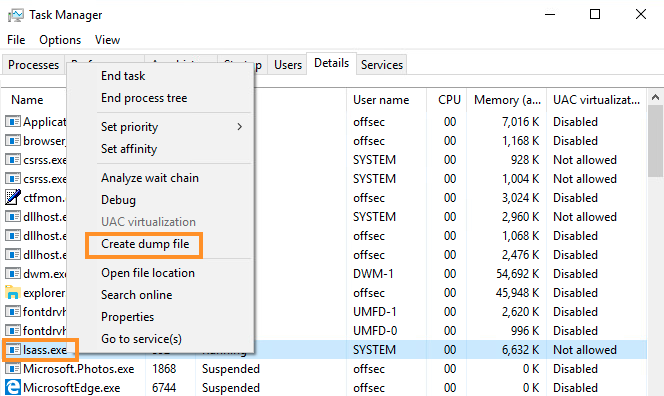The image size is (664, 396).
Task: Choose Go to service(s)
Action: coord(141,339)
